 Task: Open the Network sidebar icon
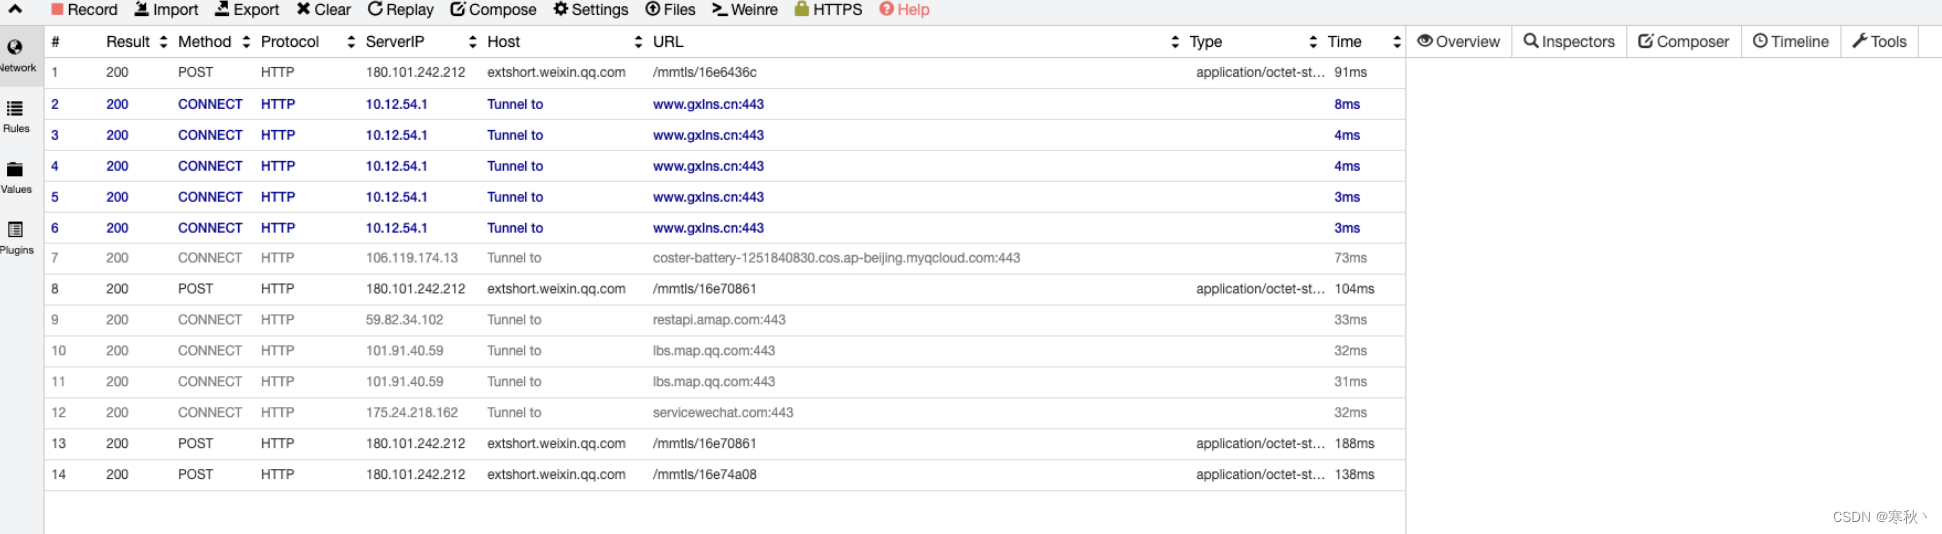(15, 55)
